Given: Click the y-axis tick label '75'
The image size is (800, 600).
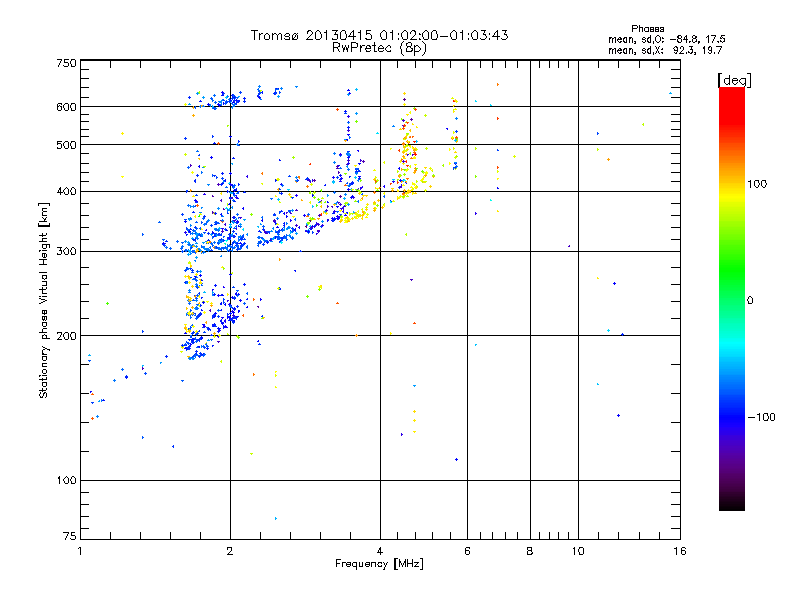Looking at the screenshot, I should point(70,536).
